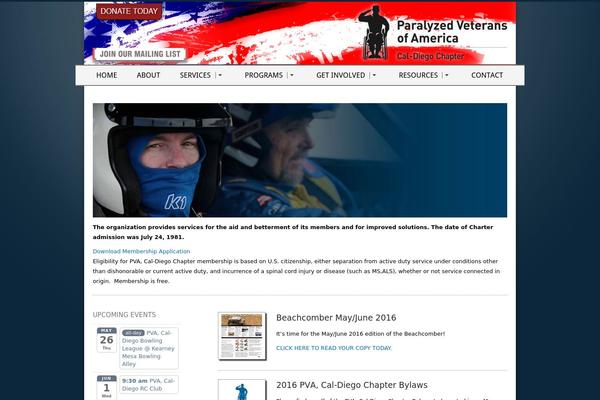
Task: Select the May 26 calendar date icon
Action: click(x=106, y=340)
